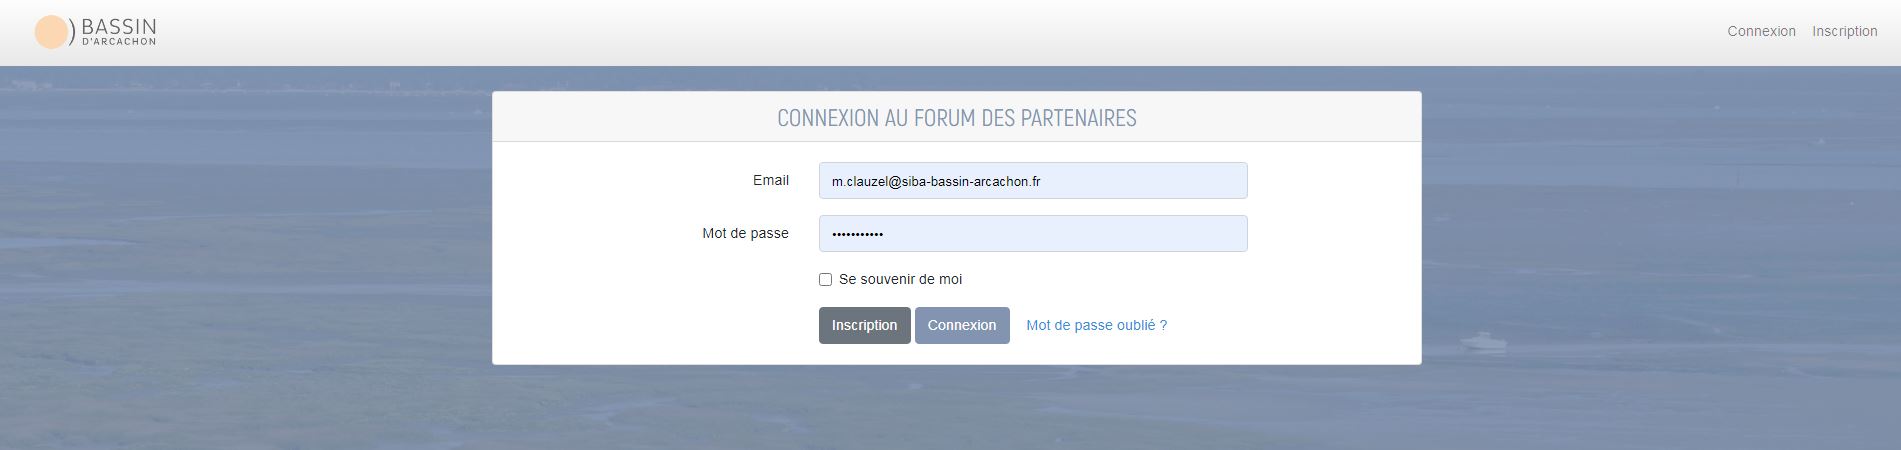Click the masked password dots
The image size is (1901, 450).
(x=857, y=235)
